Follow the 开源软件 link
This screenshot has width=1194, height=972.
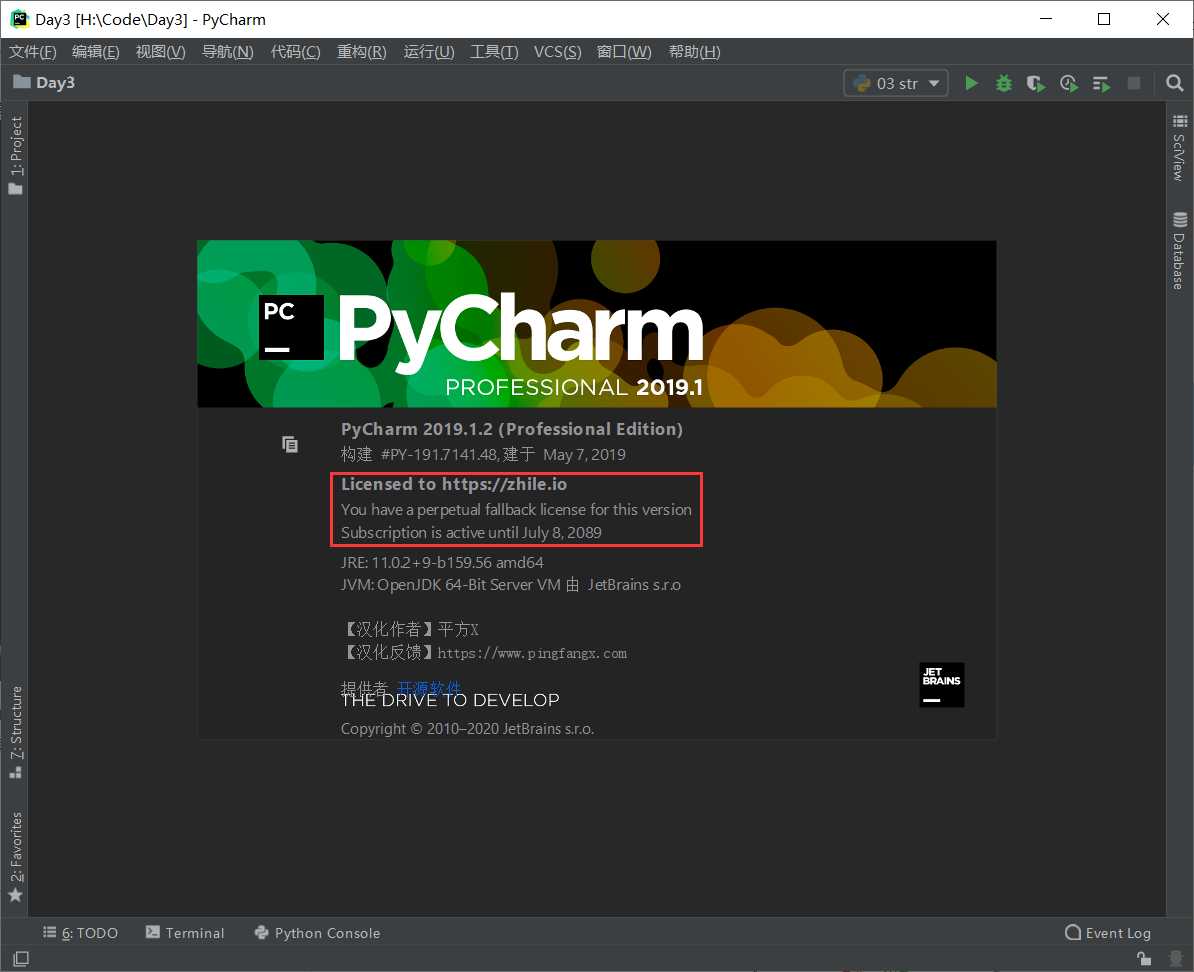(x=429, y=688)
